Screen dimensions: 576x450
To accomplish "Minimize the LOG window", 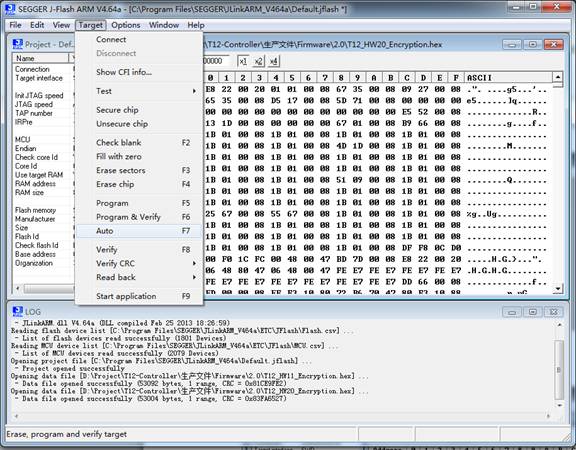I will pyautogui.click(x=512, y=312).
